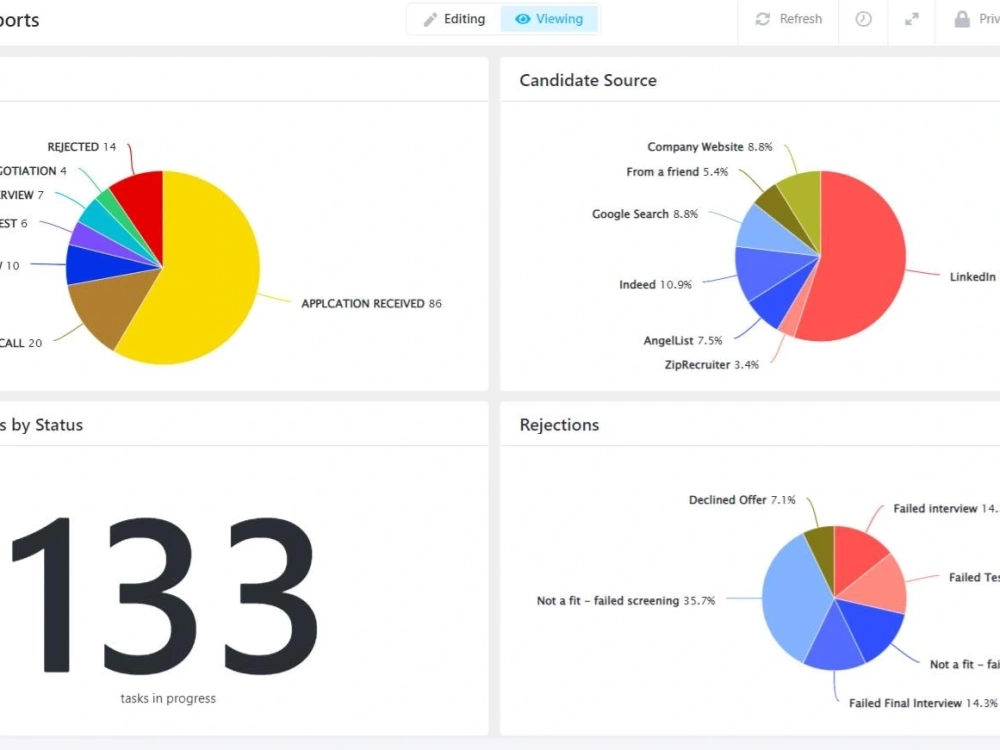Viewport: 1000px width, 750px height.
Task: Click the 'AngelList 7.5%' label
Action: [x=682, y=341]
